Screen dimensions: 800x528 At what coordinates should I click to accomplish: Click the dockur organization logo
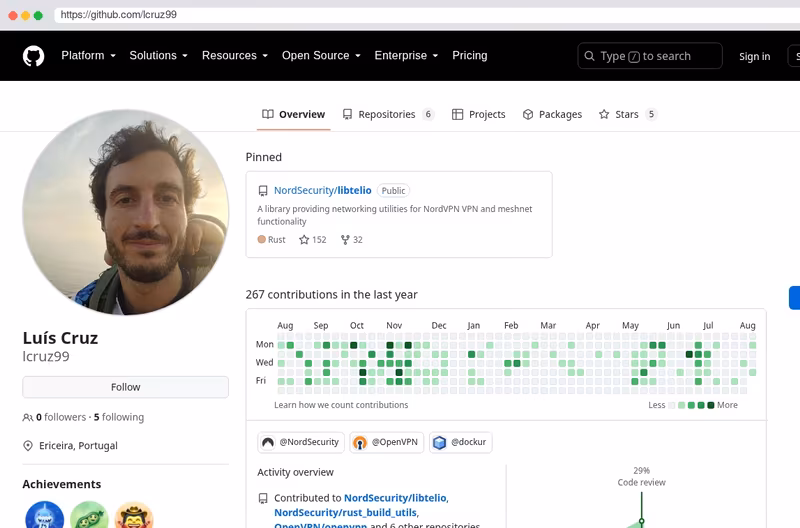point(439,442)
